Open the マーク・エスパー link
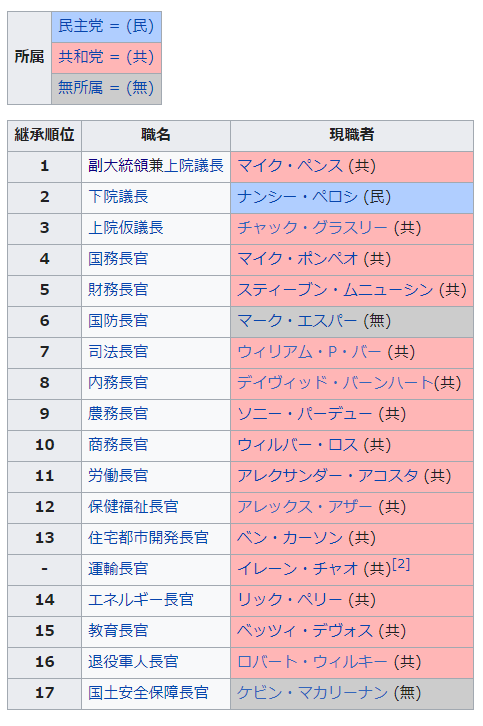The image size is (483, 726). (x=298, y=321)
